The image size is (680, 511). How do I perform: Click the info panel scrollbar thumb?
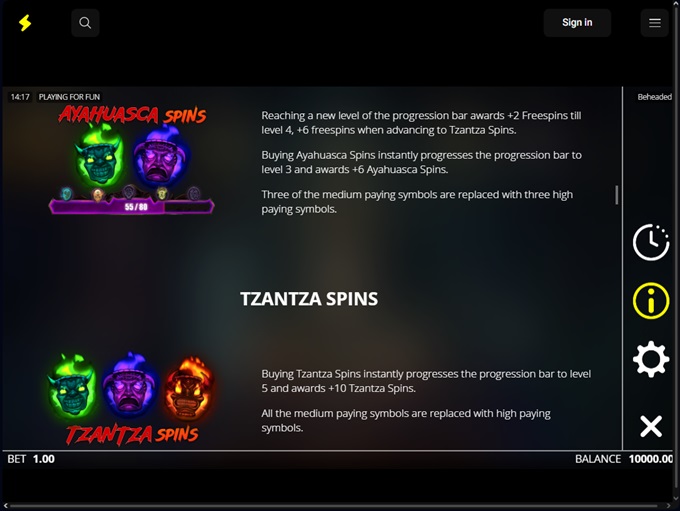[x=616, y=195]
